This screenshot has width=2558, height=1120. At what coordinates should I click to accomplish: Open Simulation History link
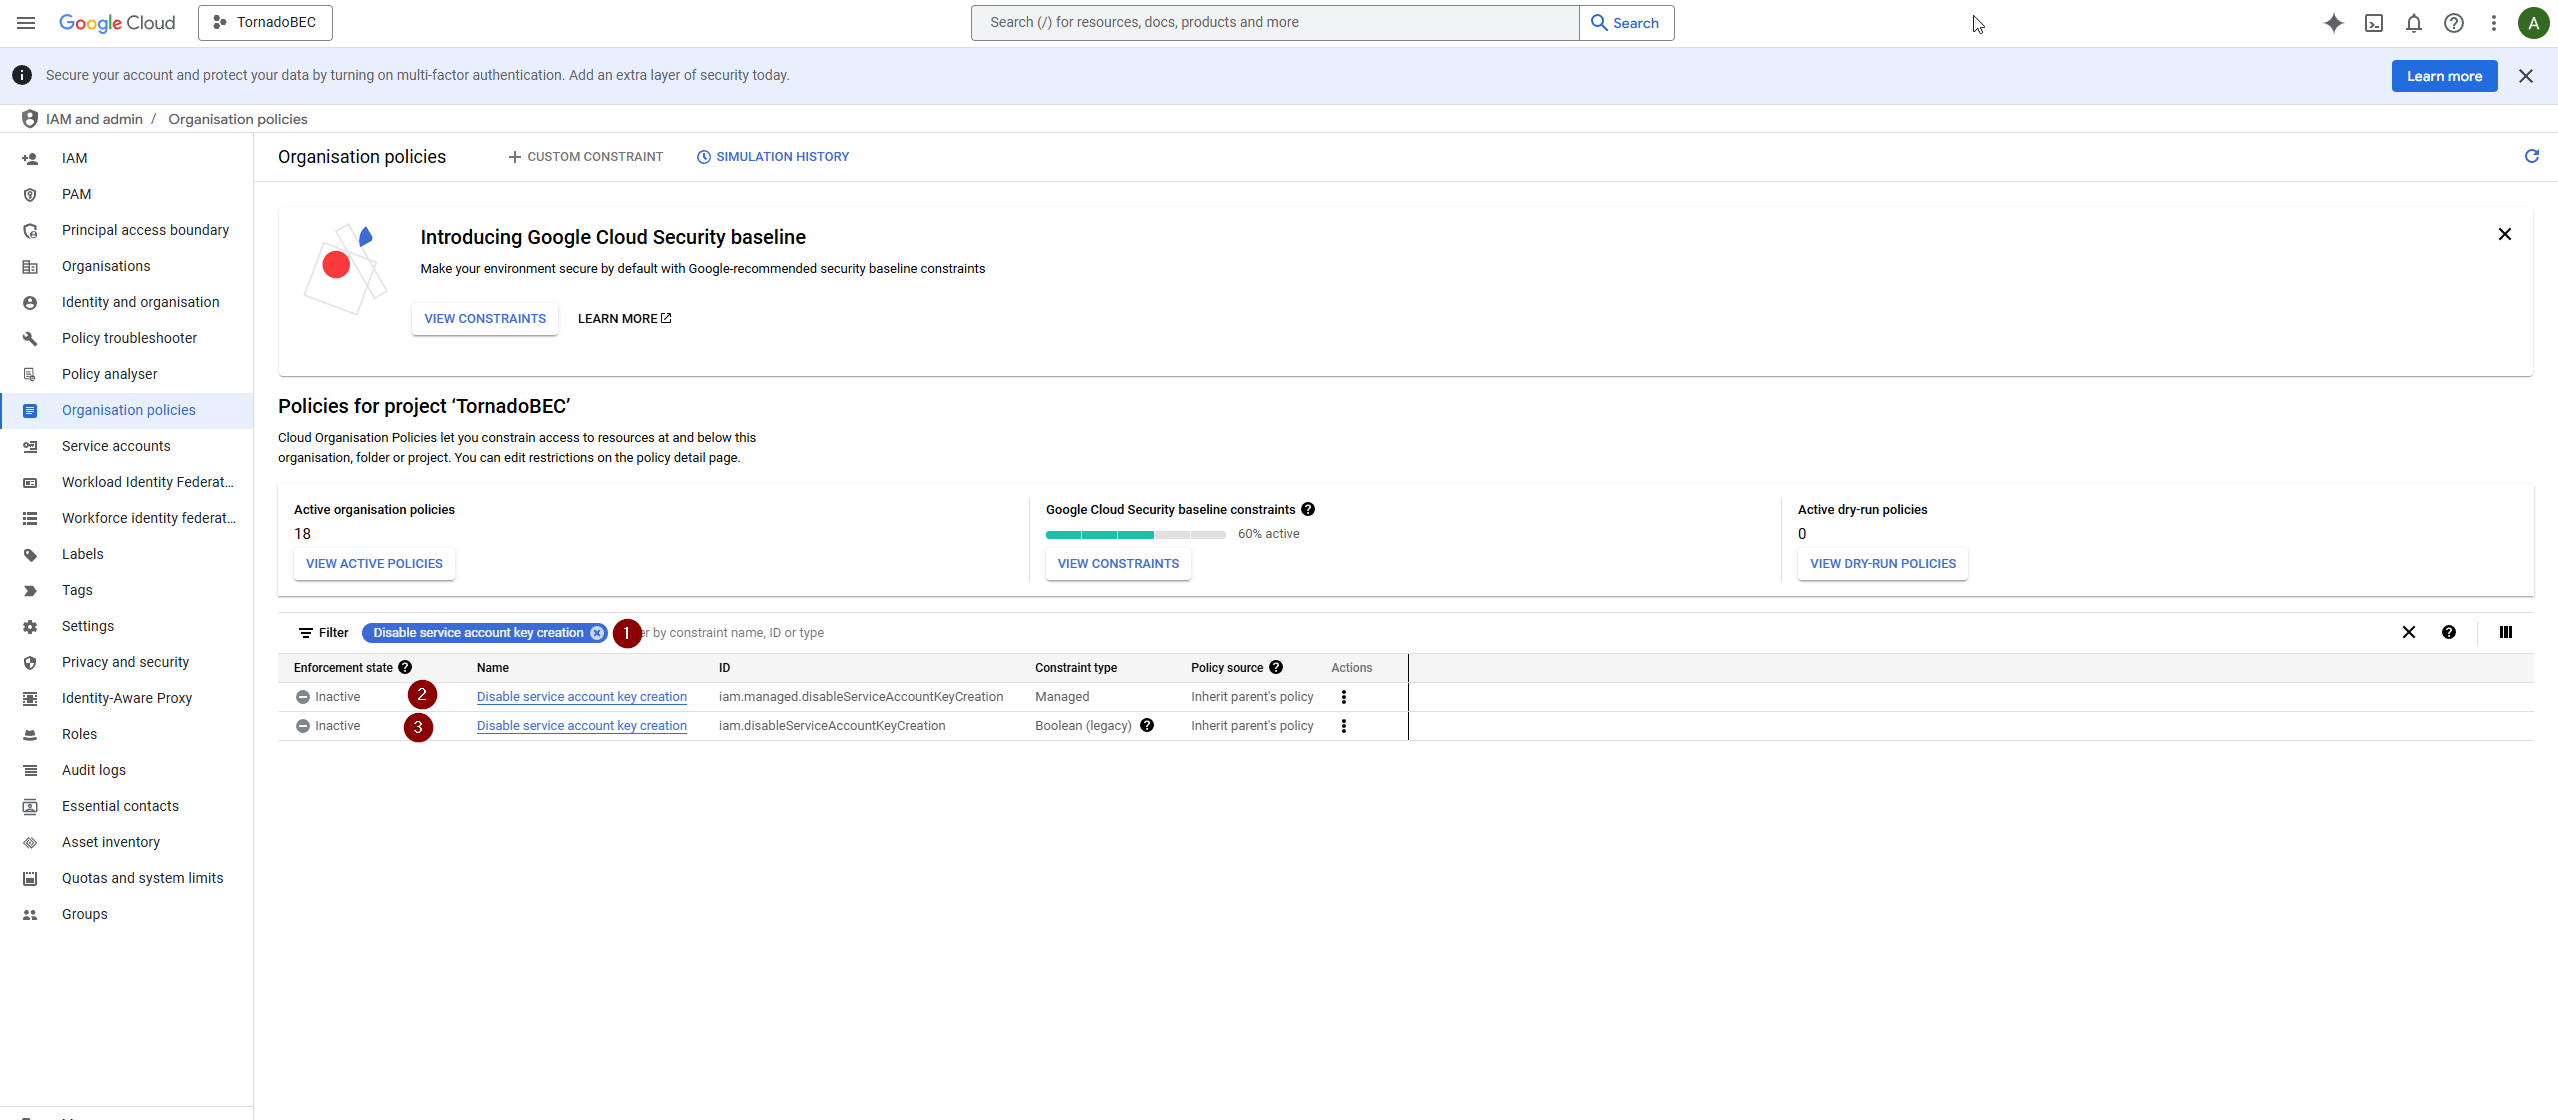tap(773, 157)
